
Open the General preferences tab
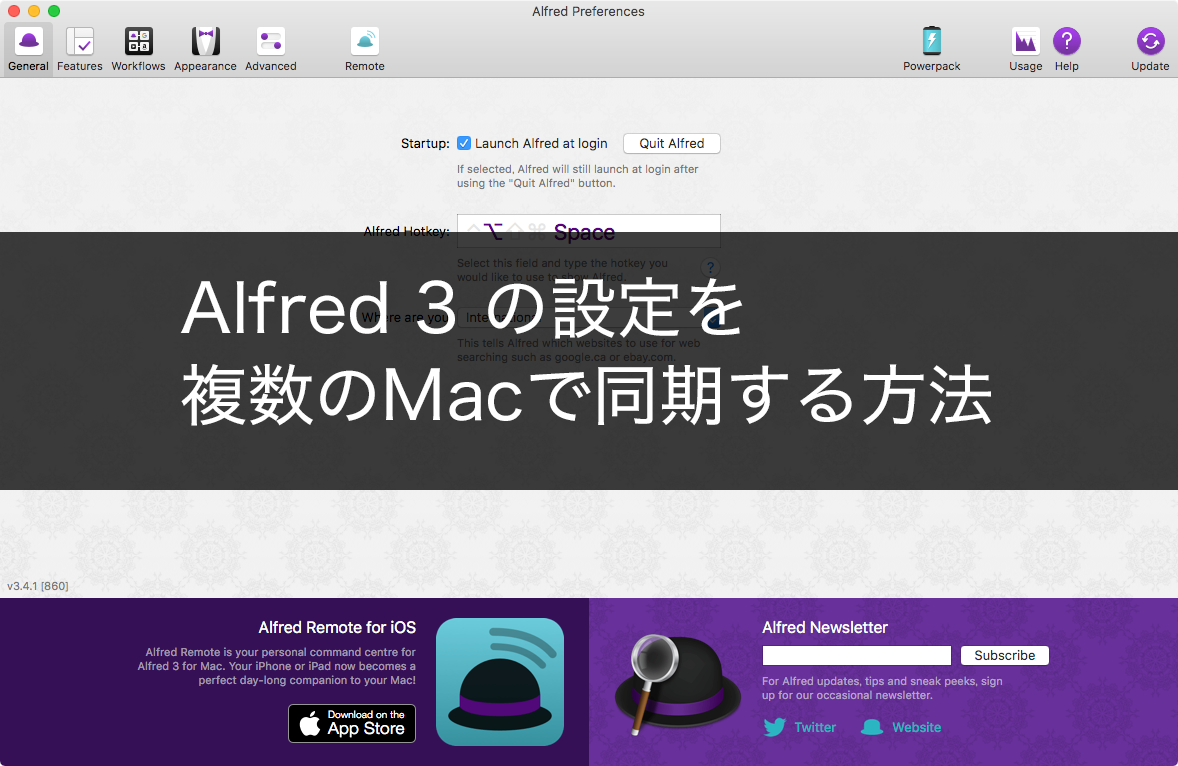(x=29, y=50)
